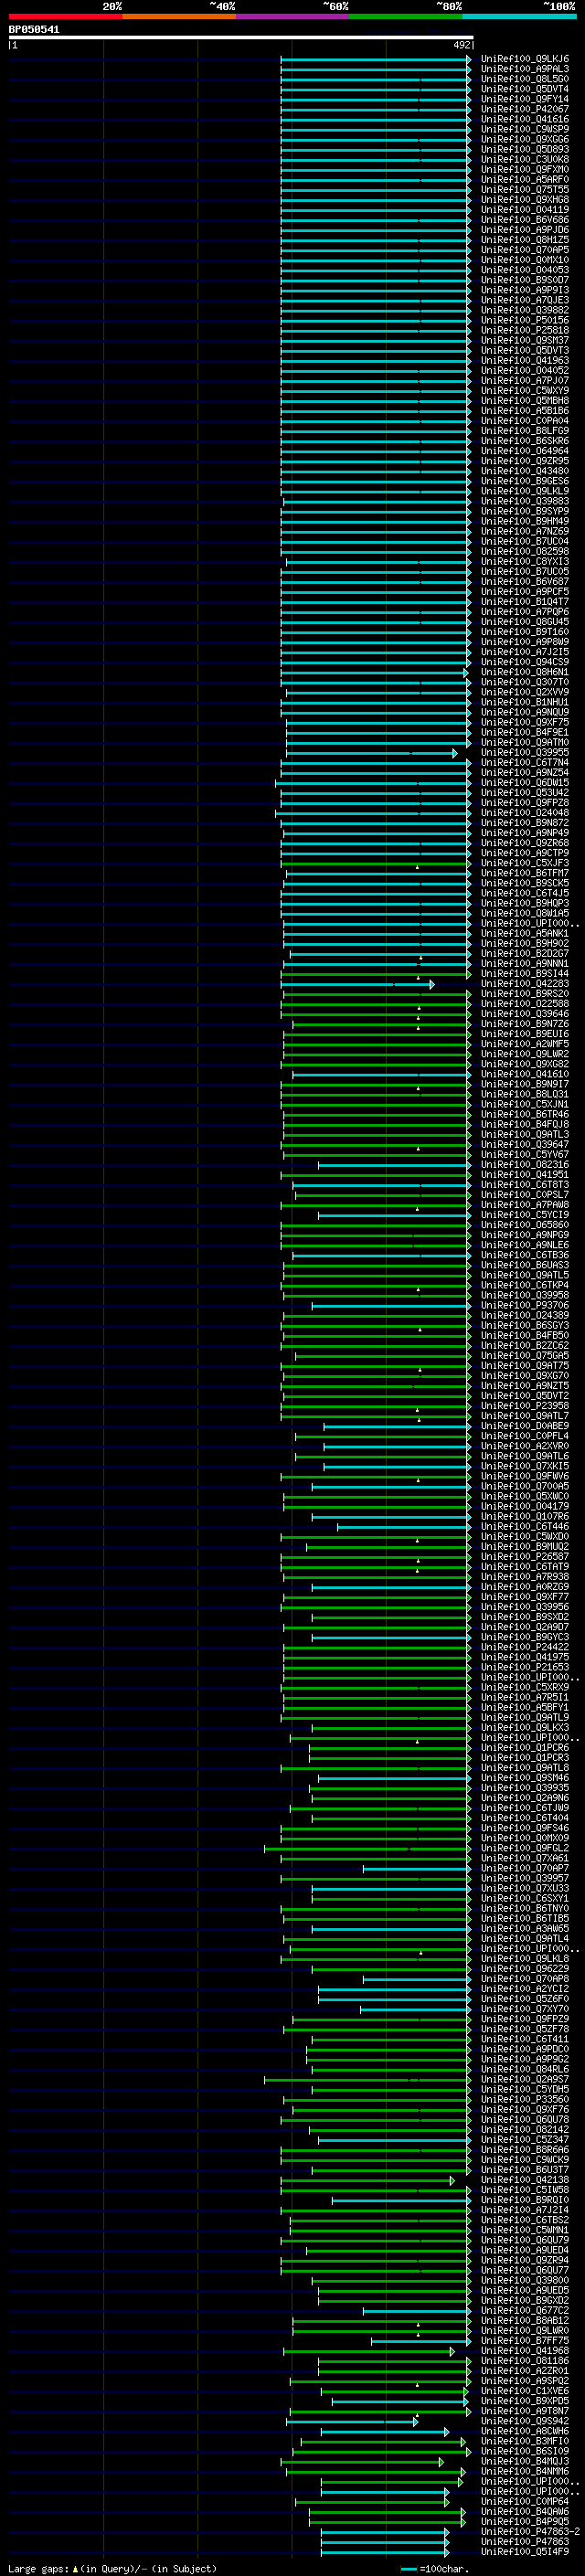Select the UniRef100_Q8H1Z5 label

tap(525, 240)
